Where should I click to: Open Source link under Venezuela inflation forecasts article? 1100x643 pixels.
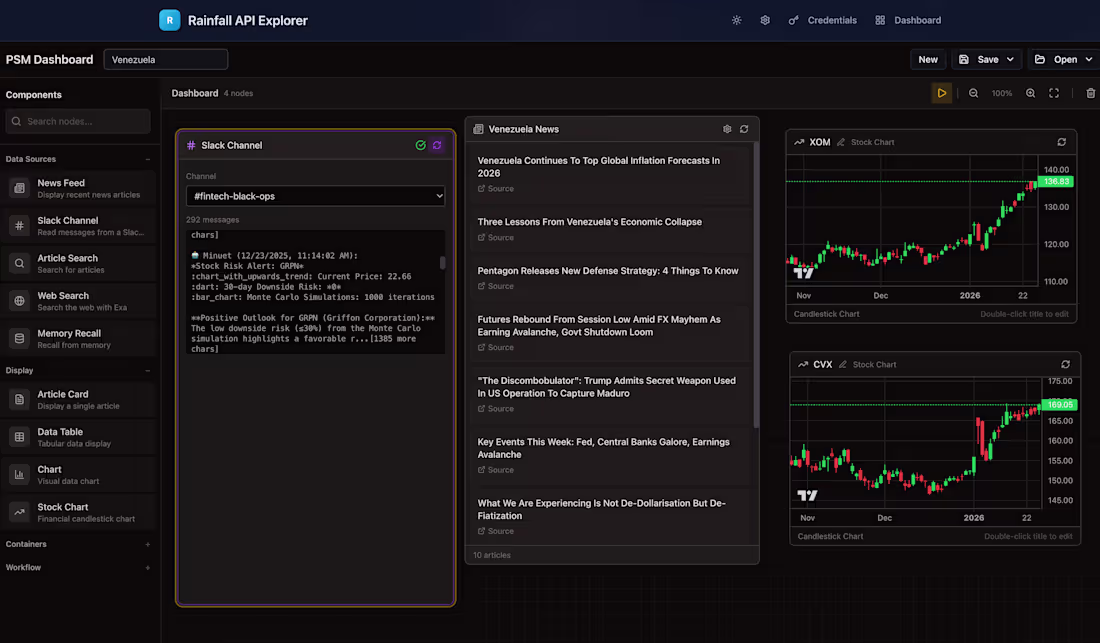tap(496, 189)
